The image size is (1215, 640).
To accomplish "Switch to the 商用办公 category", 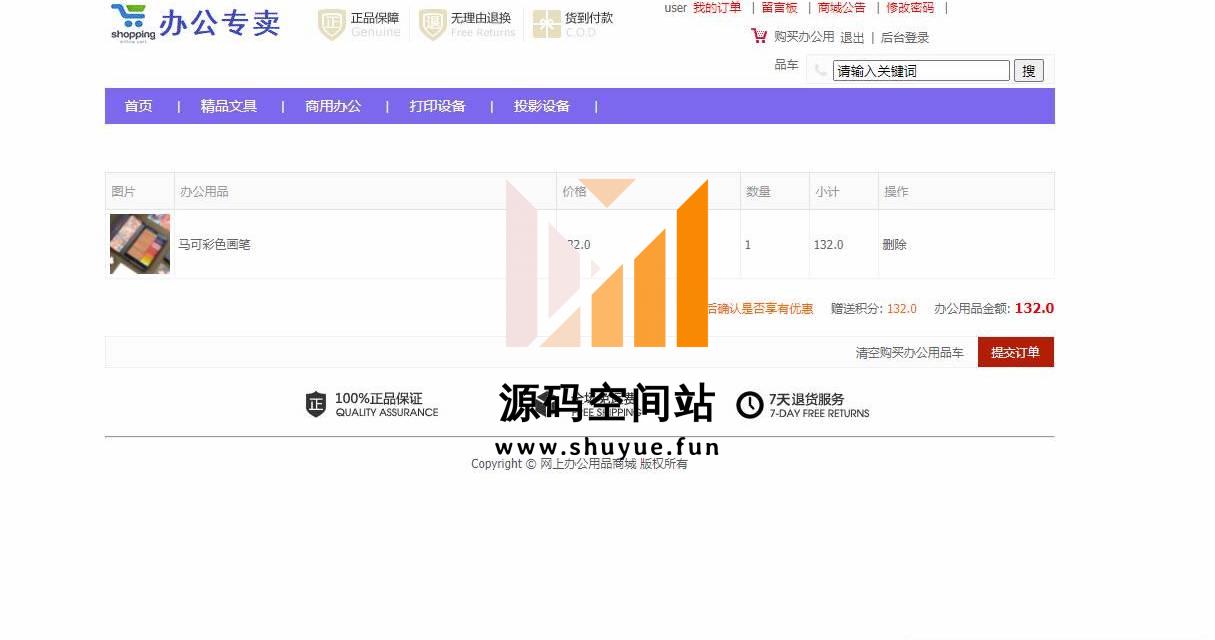I will coord(333,106).
